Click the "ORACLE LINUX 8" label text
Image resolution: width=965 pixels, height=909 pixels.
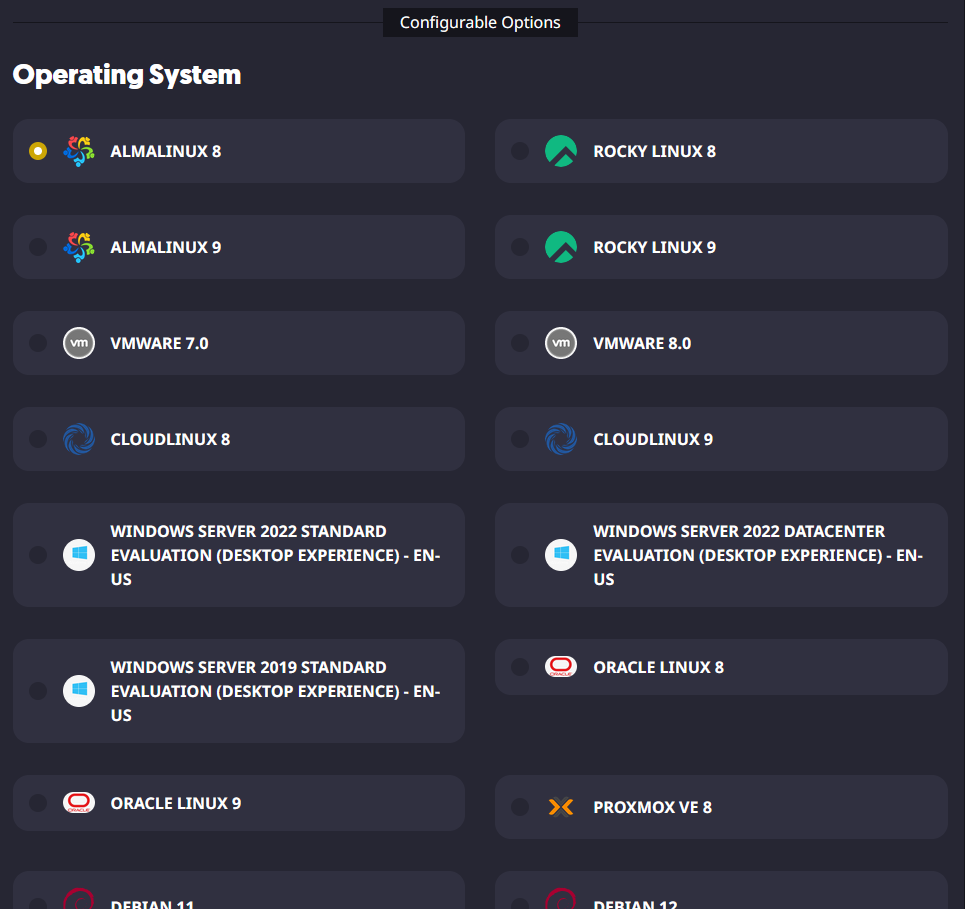[659, 667]
